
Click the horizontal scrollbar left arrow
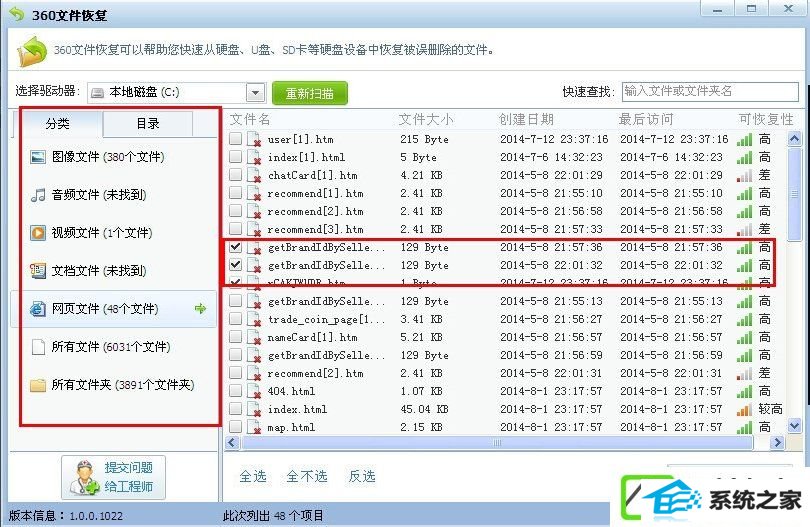click(231, 443)
